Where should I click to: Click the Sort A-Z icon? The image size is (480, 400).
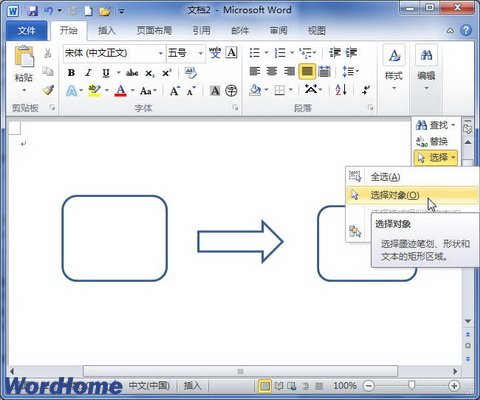point(341,89)
